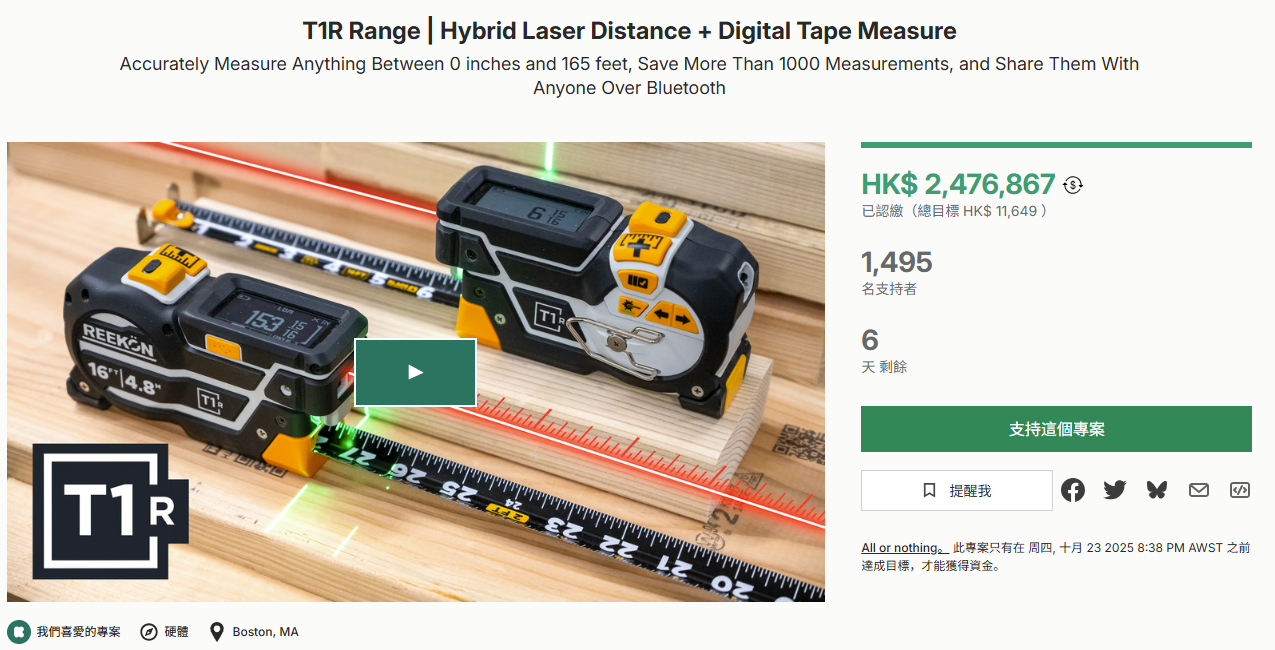1275x650 pixels.
Task: Click the 我們喜愛的專案 link text
Action: click(x=79, y=632)
